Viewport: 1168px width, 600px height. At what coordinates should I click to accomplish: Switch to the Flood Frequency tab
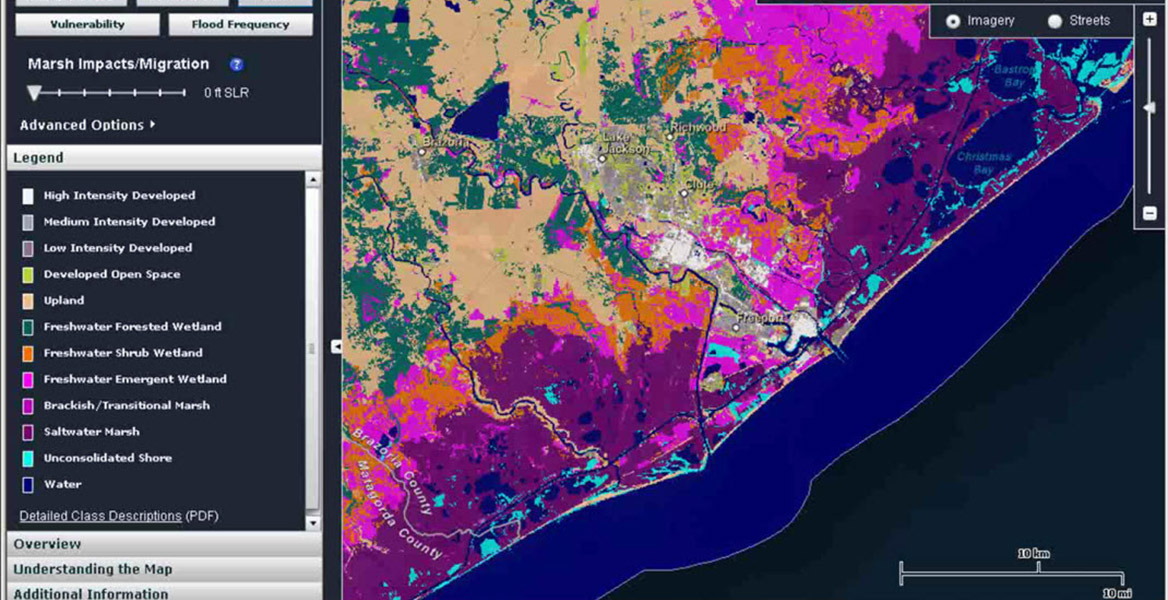(x=240, y=24)
